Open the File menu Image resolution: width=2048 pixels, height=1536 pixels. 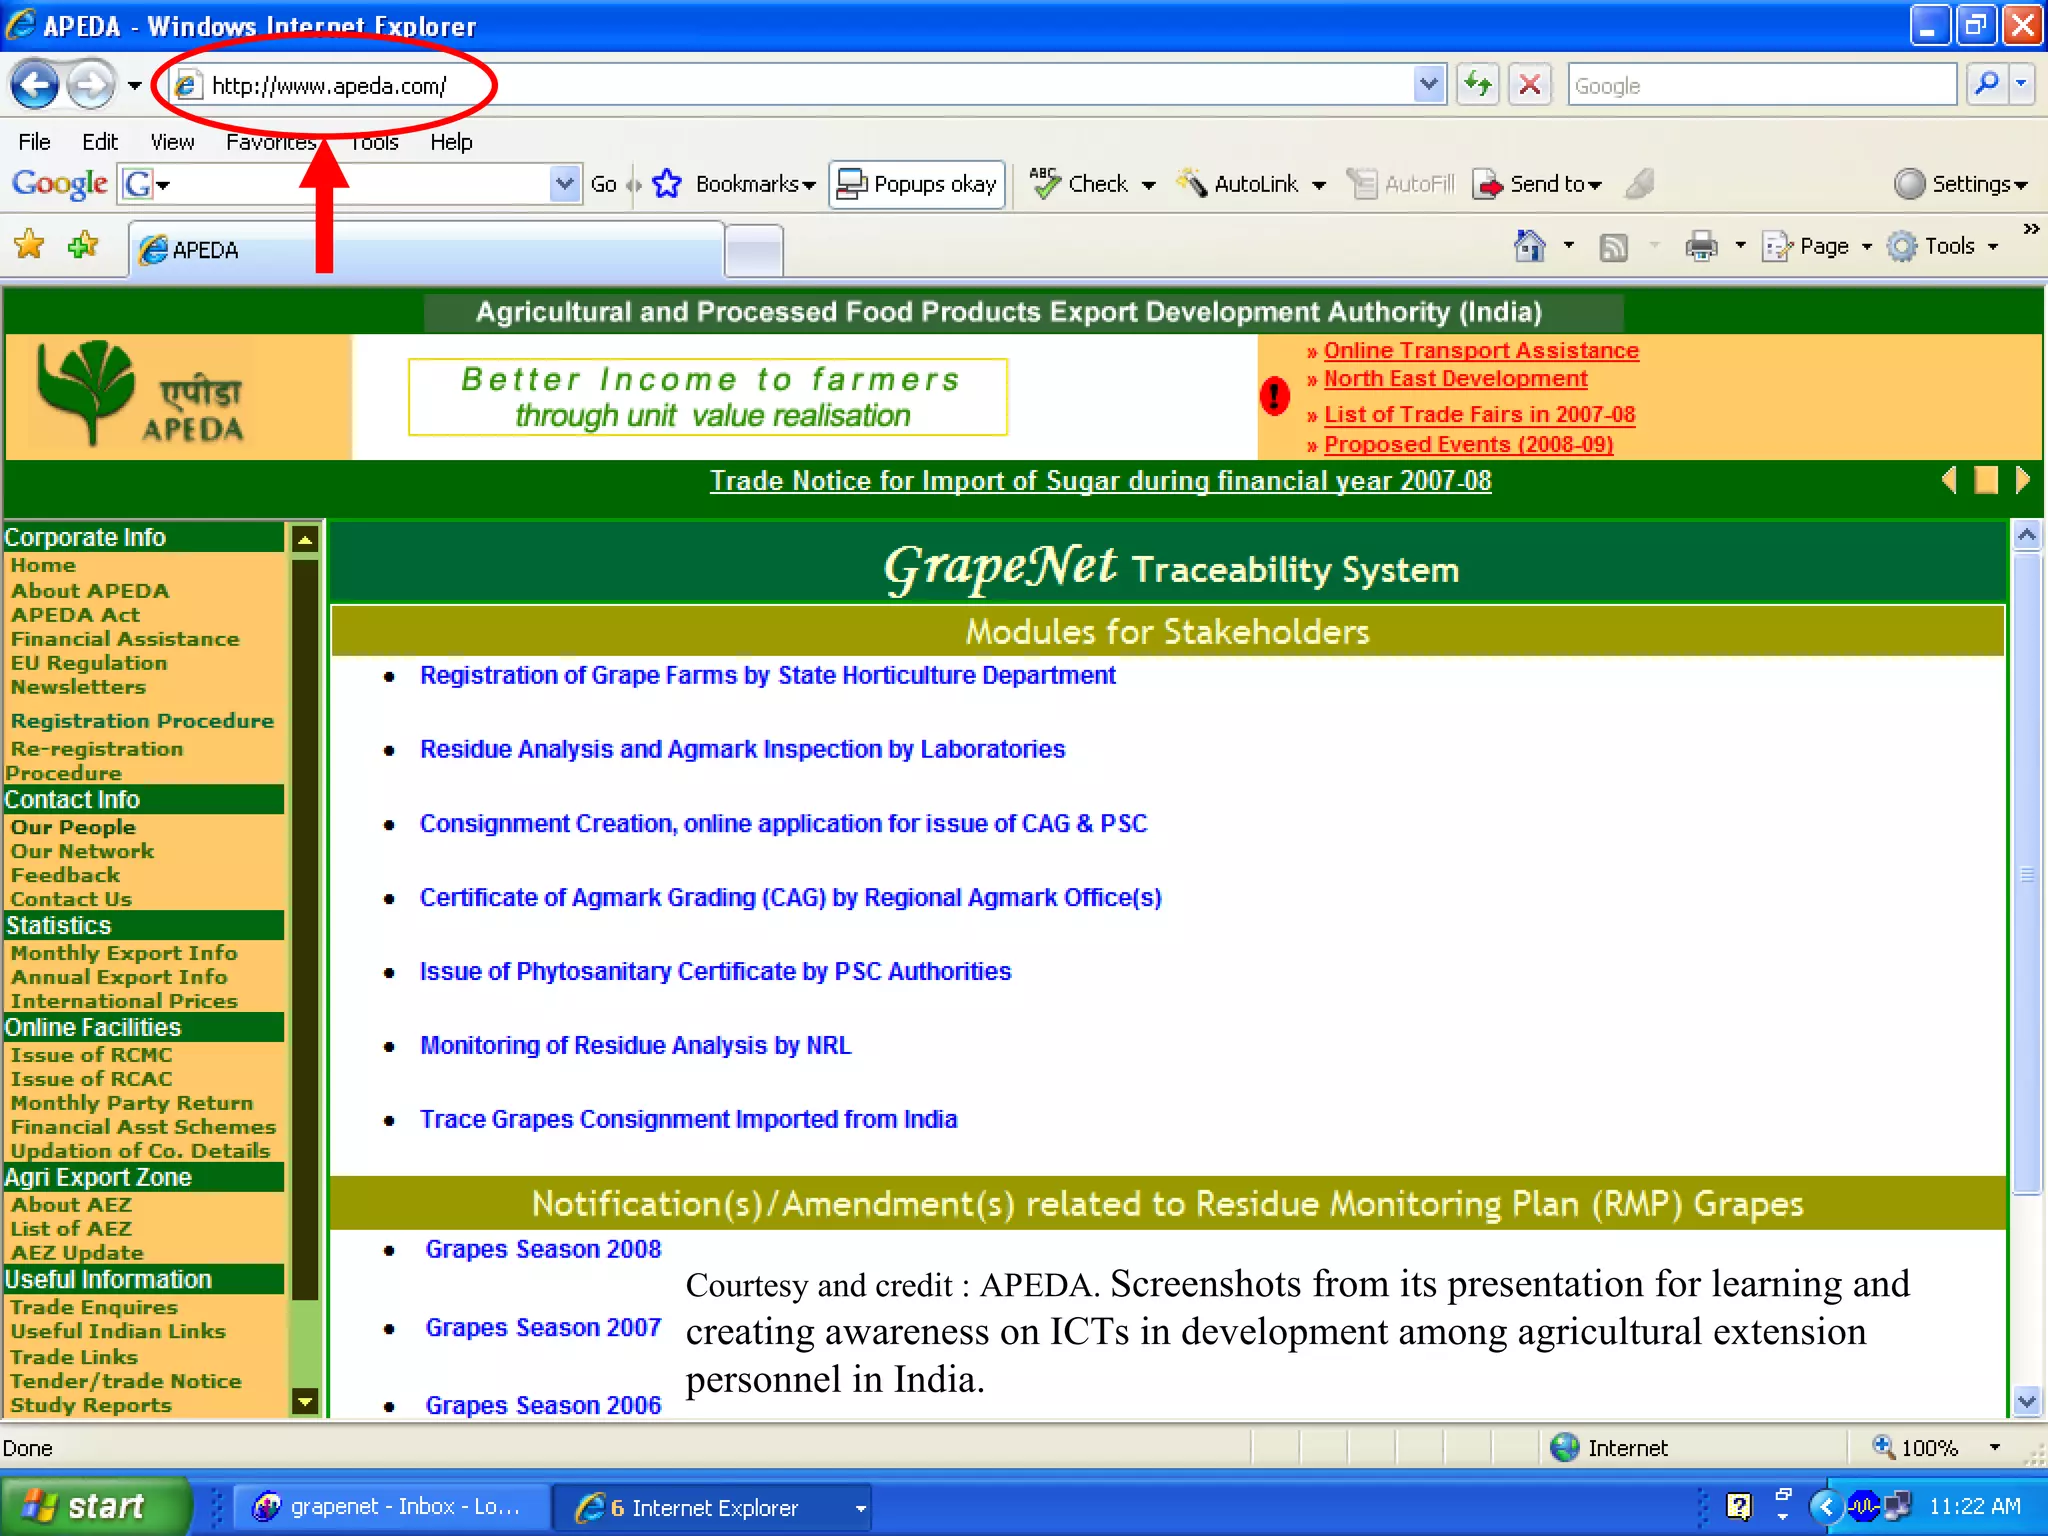34,142
